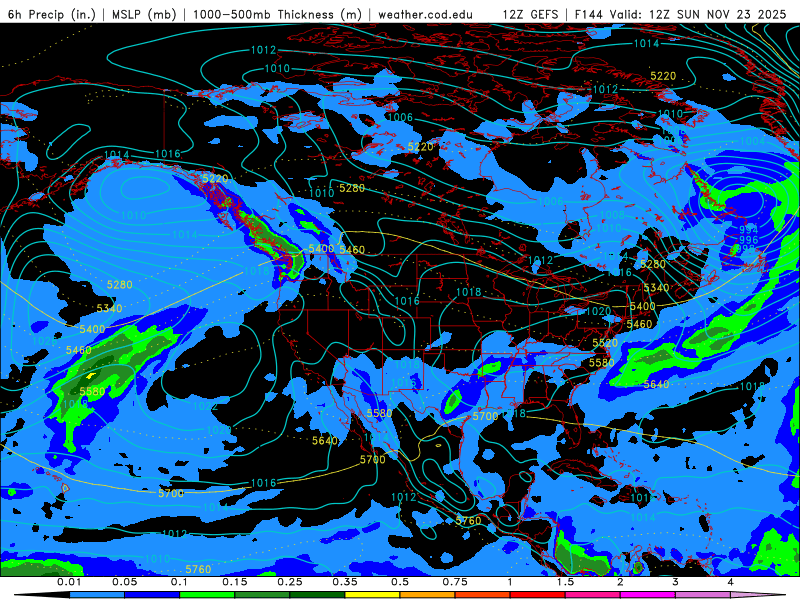Image resolution: width=800 pixels, height=600 pixels.
Task: Click the bright green 0.1–0.15 legend swatch
Action: pos(207,595)
